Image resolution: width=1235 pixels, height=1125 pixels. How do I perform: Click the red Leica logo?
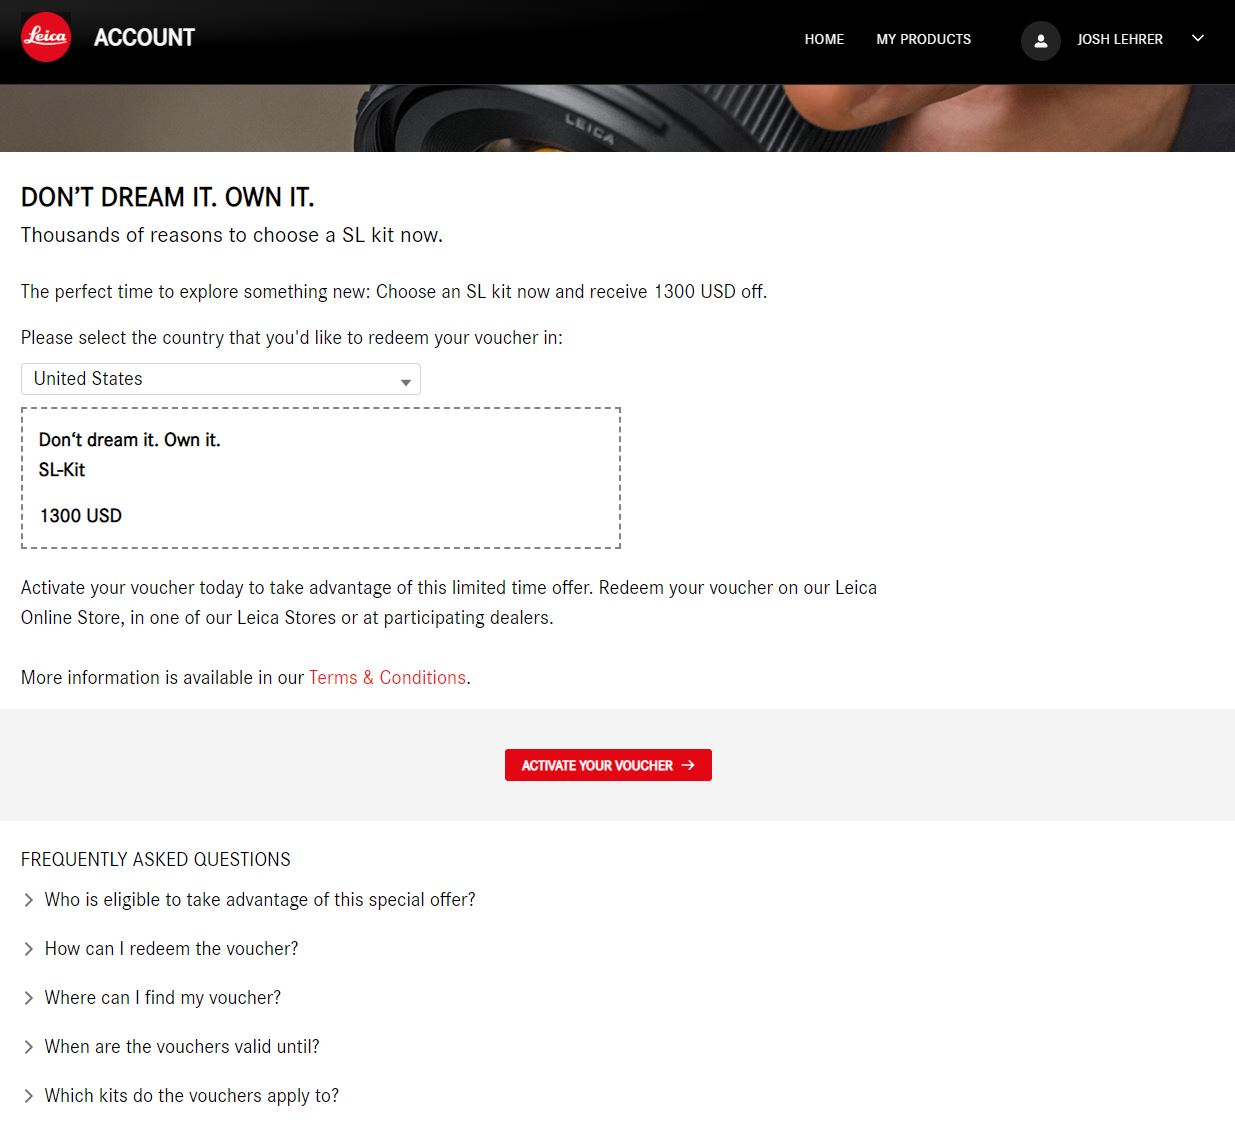[x=46, y=38]
